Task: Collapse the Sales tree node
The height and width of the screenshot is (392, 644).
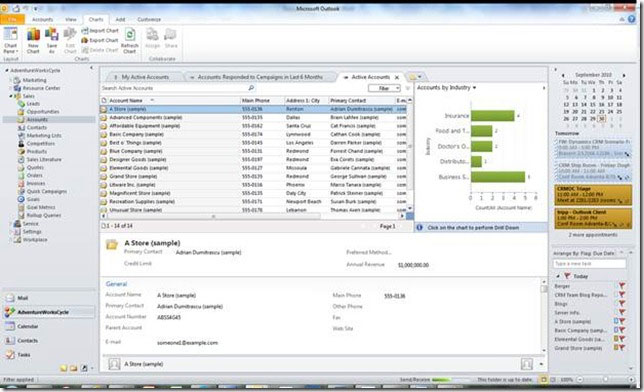Action: click(x=11, y=96)
